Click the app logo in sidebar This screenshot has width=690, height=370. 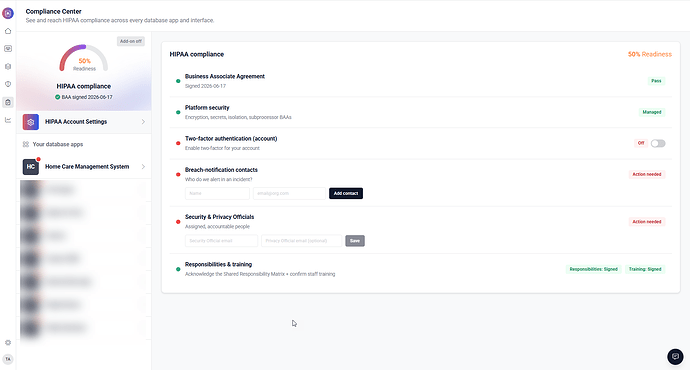(x=8, y=13)
